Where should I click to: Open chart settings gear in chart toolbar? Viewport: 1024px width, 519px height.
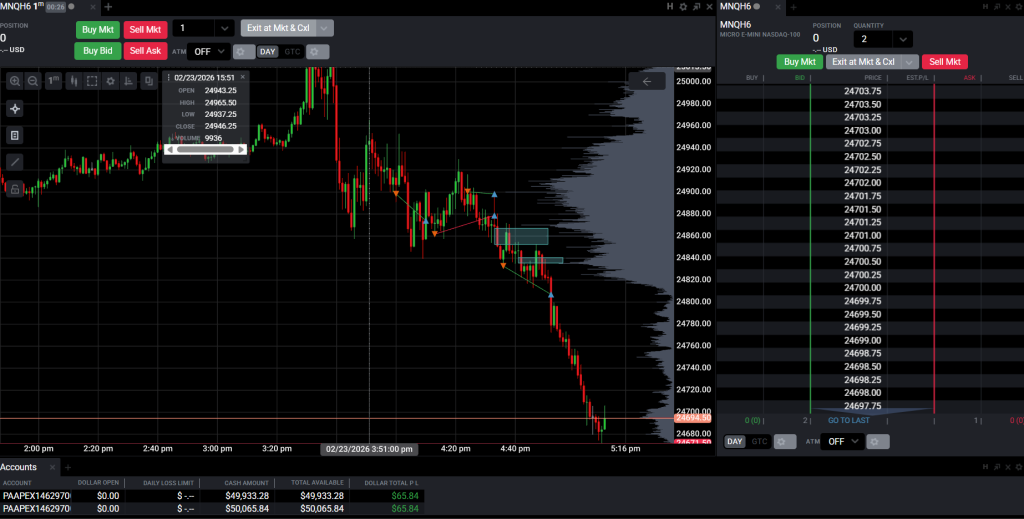point(110,81)
